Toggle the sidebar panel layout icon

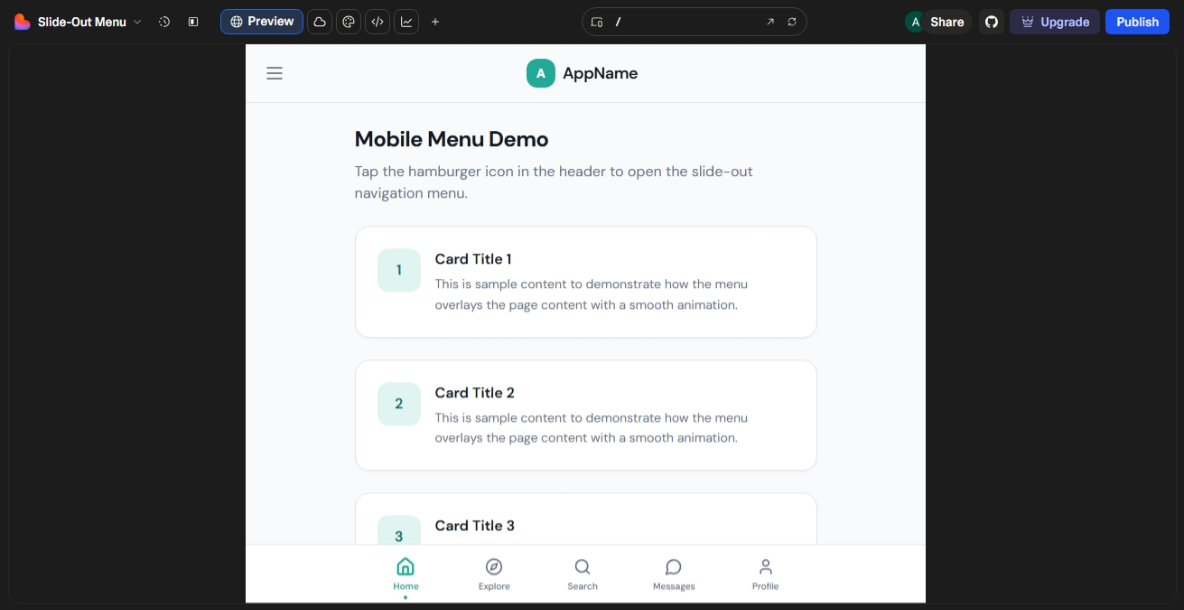click(193, 22)
